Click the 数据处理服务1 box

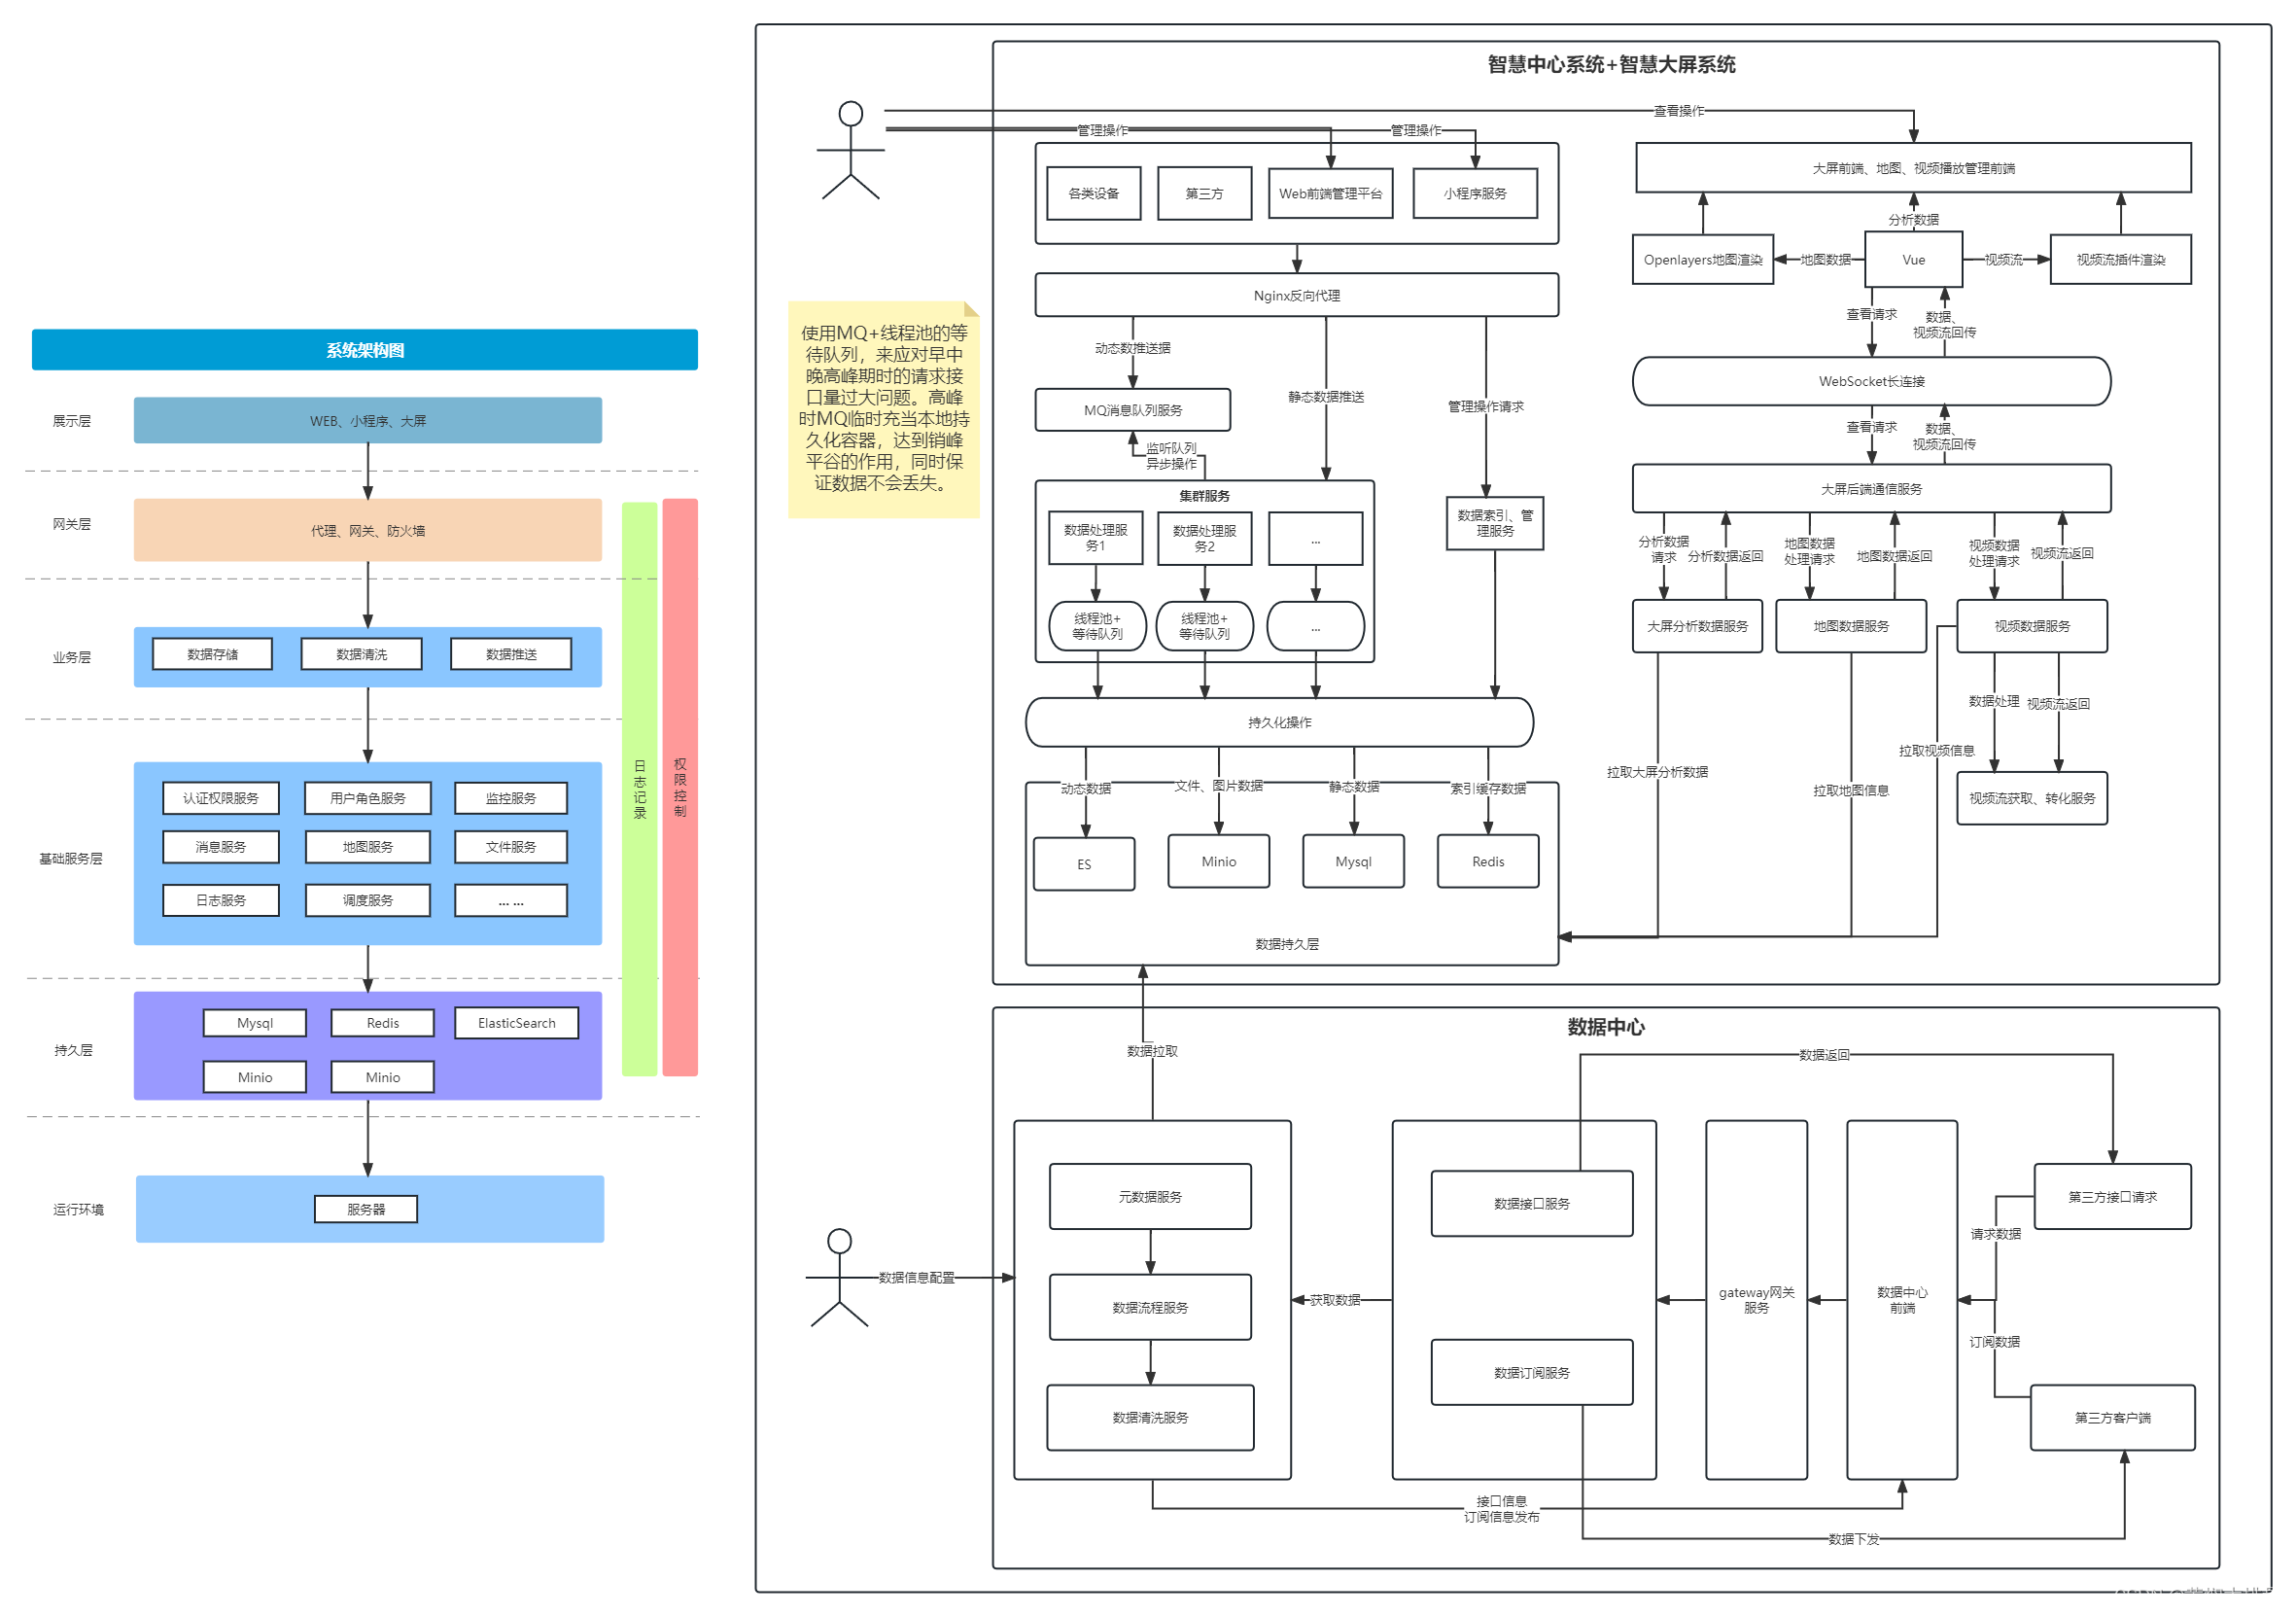[1096, 538]
